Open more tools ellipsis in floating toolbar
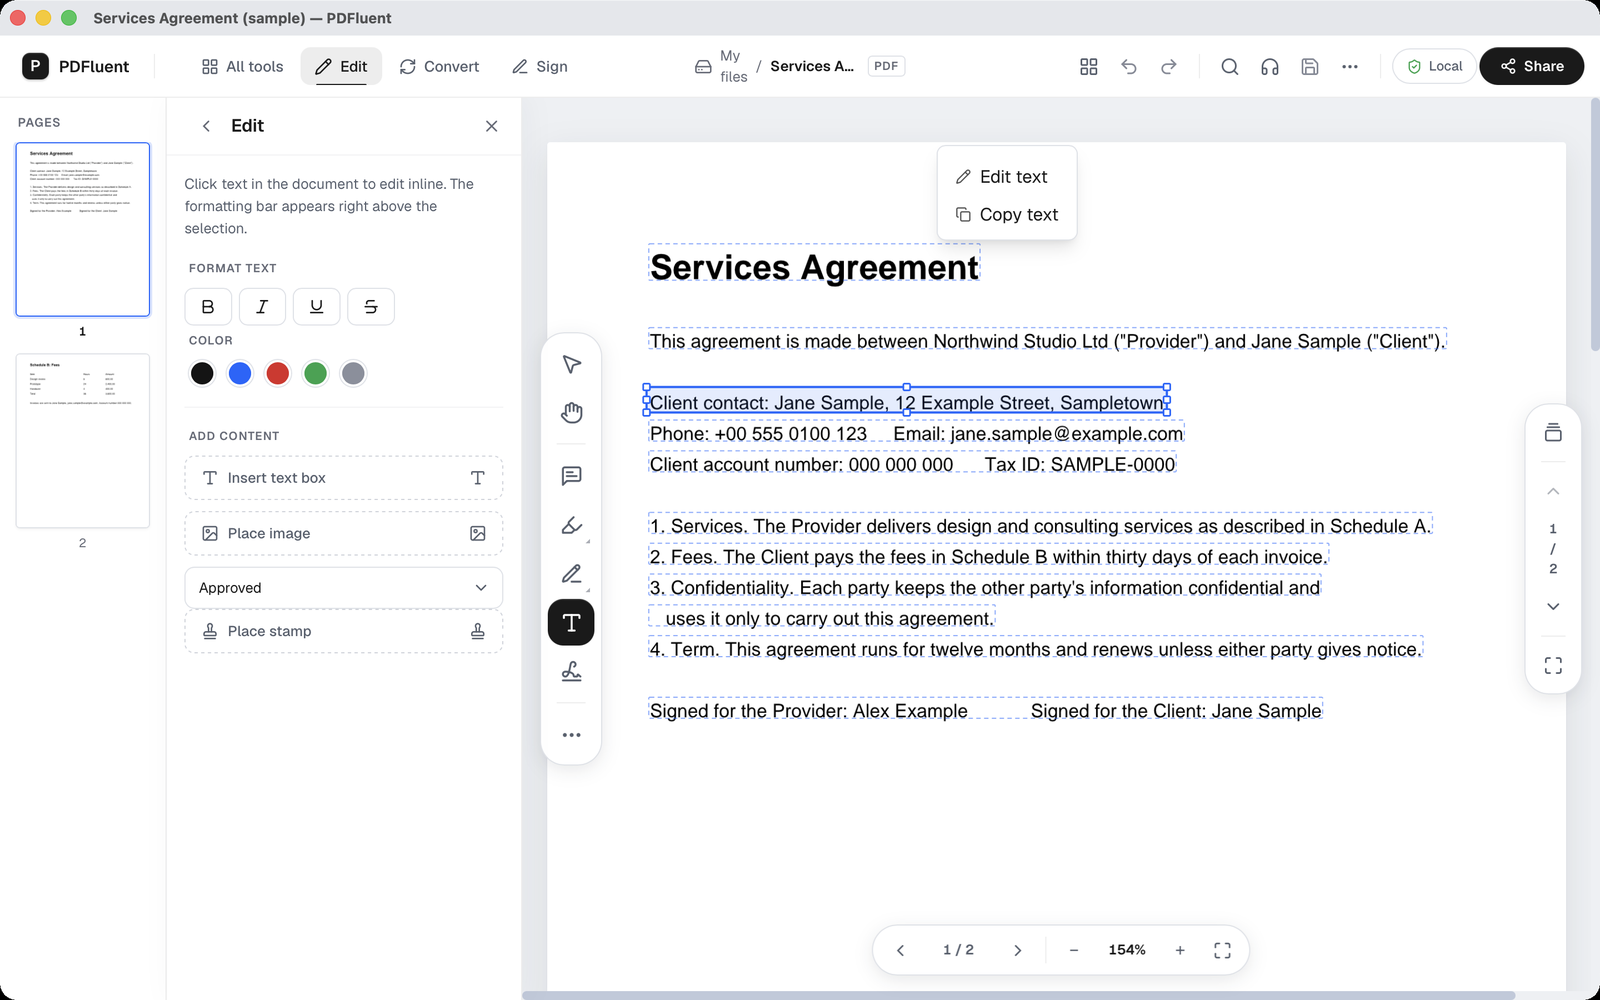The image size is (1600, 1000). point(571,735)
